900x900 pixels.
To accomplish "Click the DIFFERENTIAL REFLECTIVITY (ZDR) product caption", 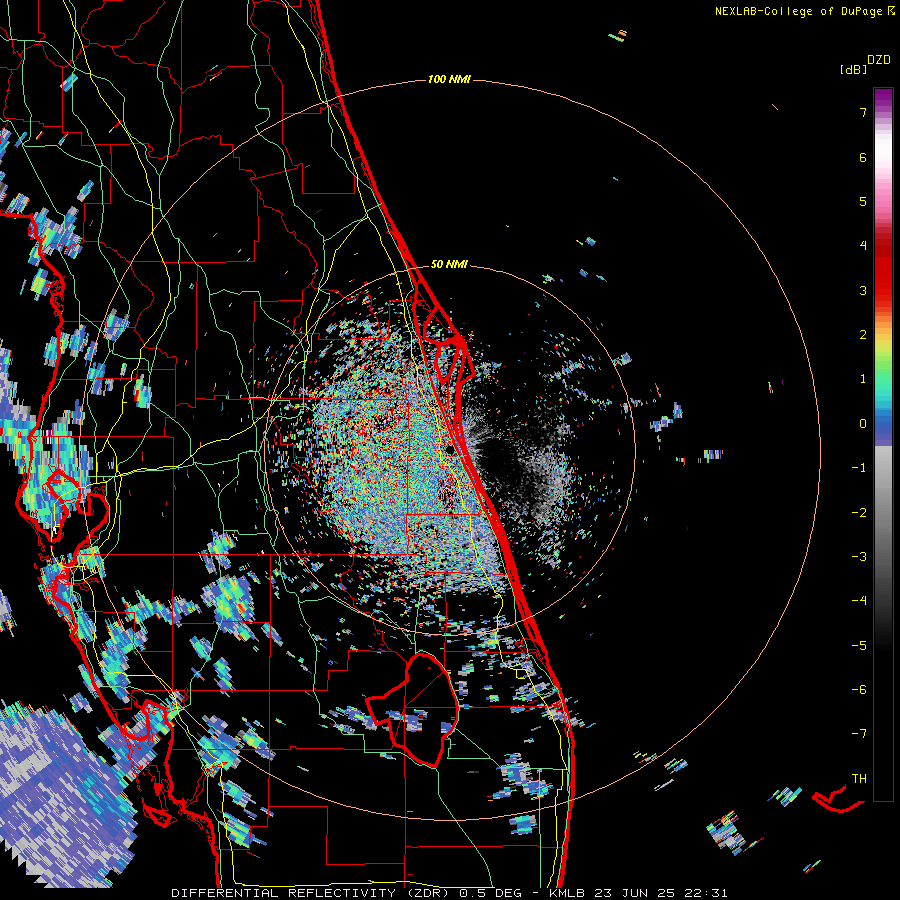I will [x=312, y=893].
